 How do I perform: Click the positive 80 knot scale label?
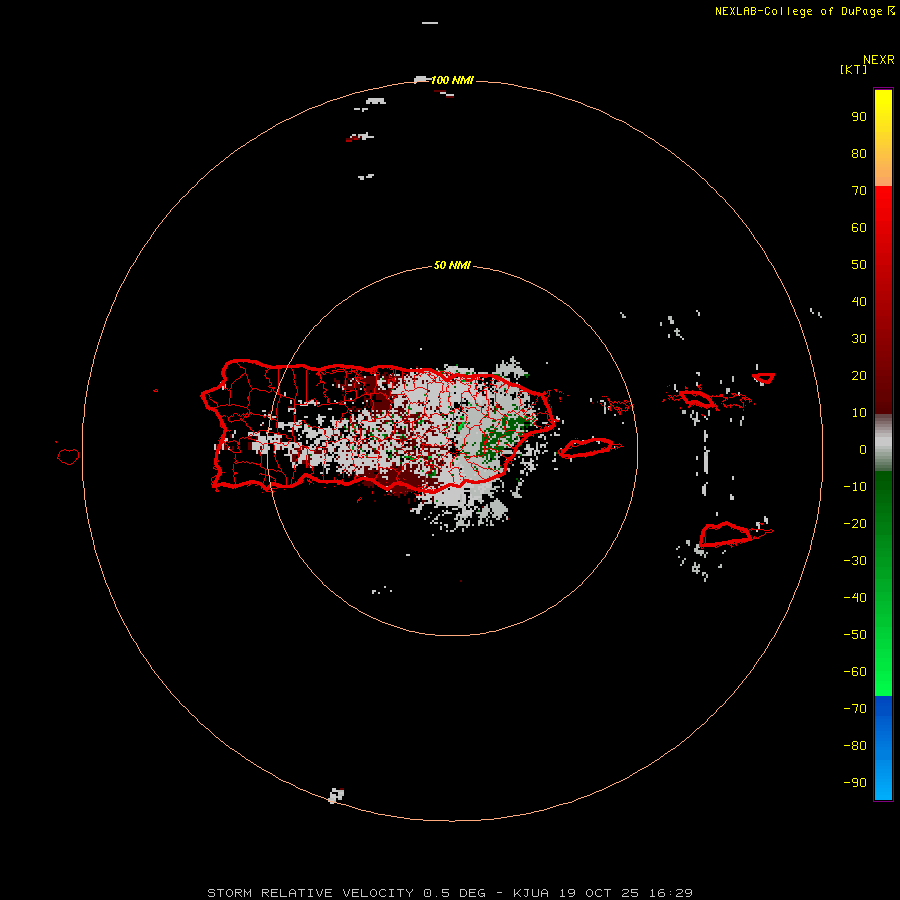click(x=859, y=153)
